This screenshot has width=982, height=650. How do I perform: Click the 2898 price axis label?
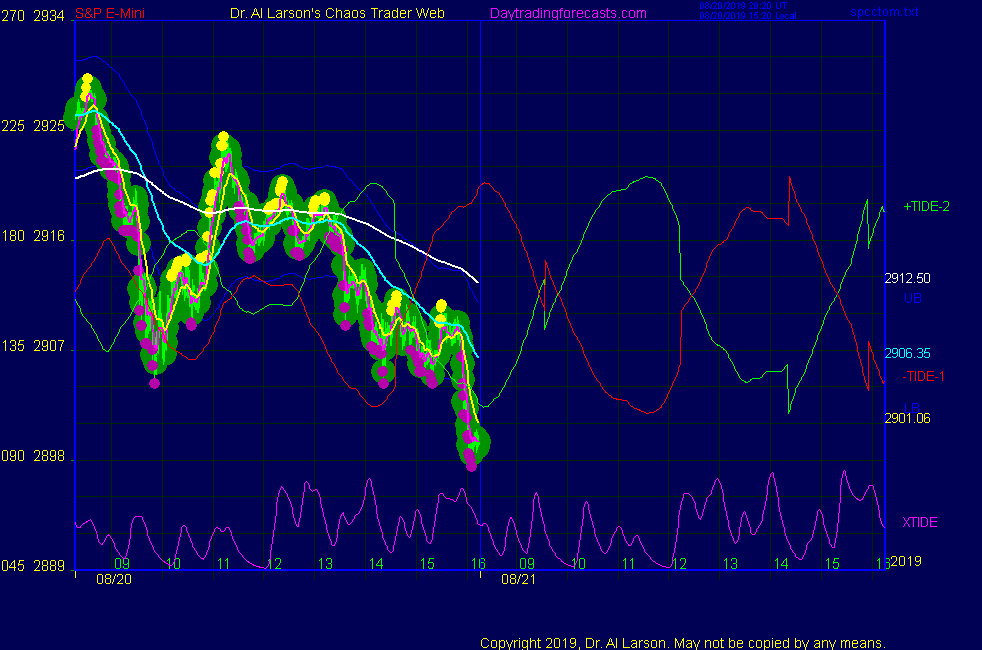pos(49,456)
